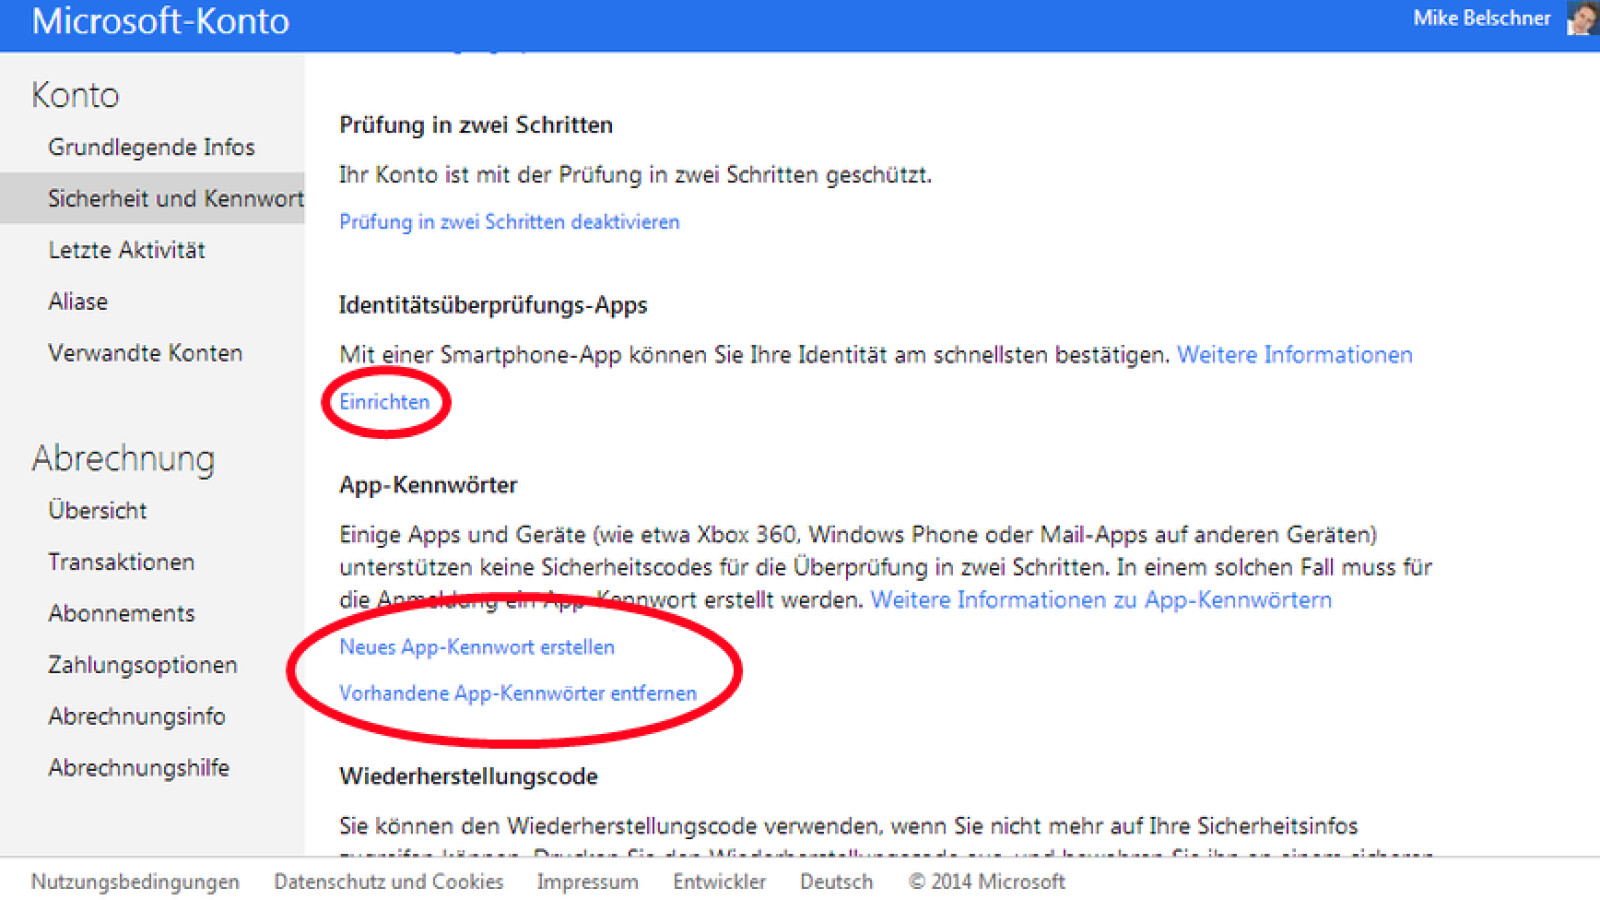Open Weitere Informationen zu App-Kennwörtern
This screenshot has width=1600, height=900.
click(x=1101, y=600)
